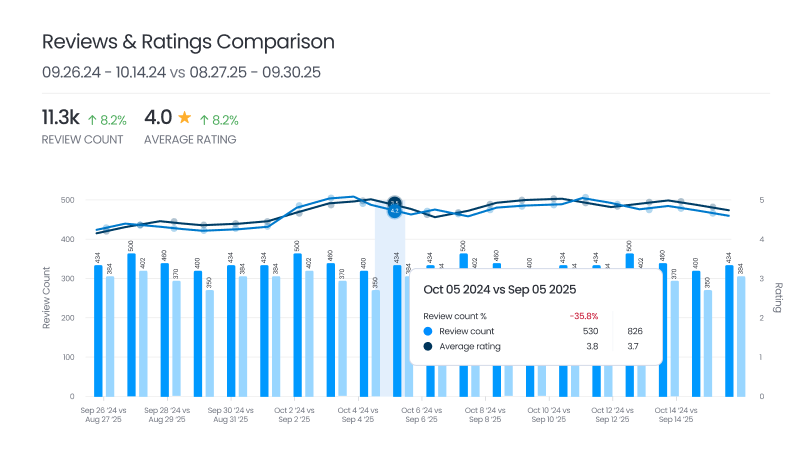The width and height of the screenshot is (812, 449).
Task: Click the Oct 2 '24 vs Sep 2 '25 label
Action: pyautogui.click(x=296, y=415)
